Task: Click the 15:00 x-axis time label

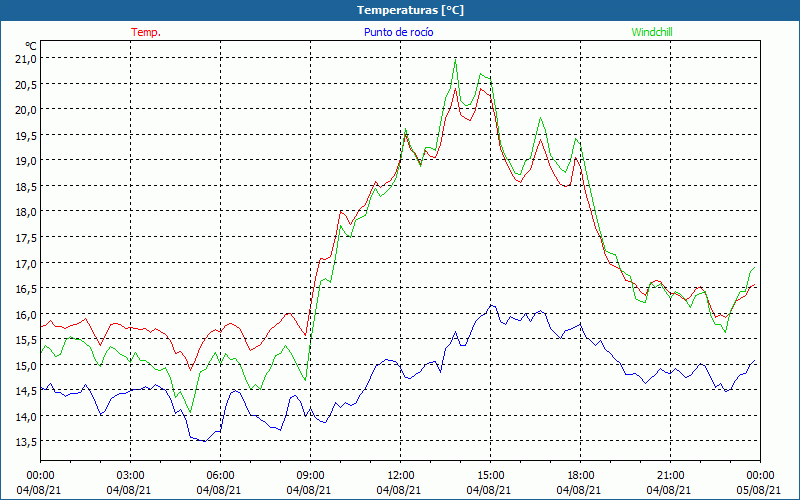Action: 490,476
